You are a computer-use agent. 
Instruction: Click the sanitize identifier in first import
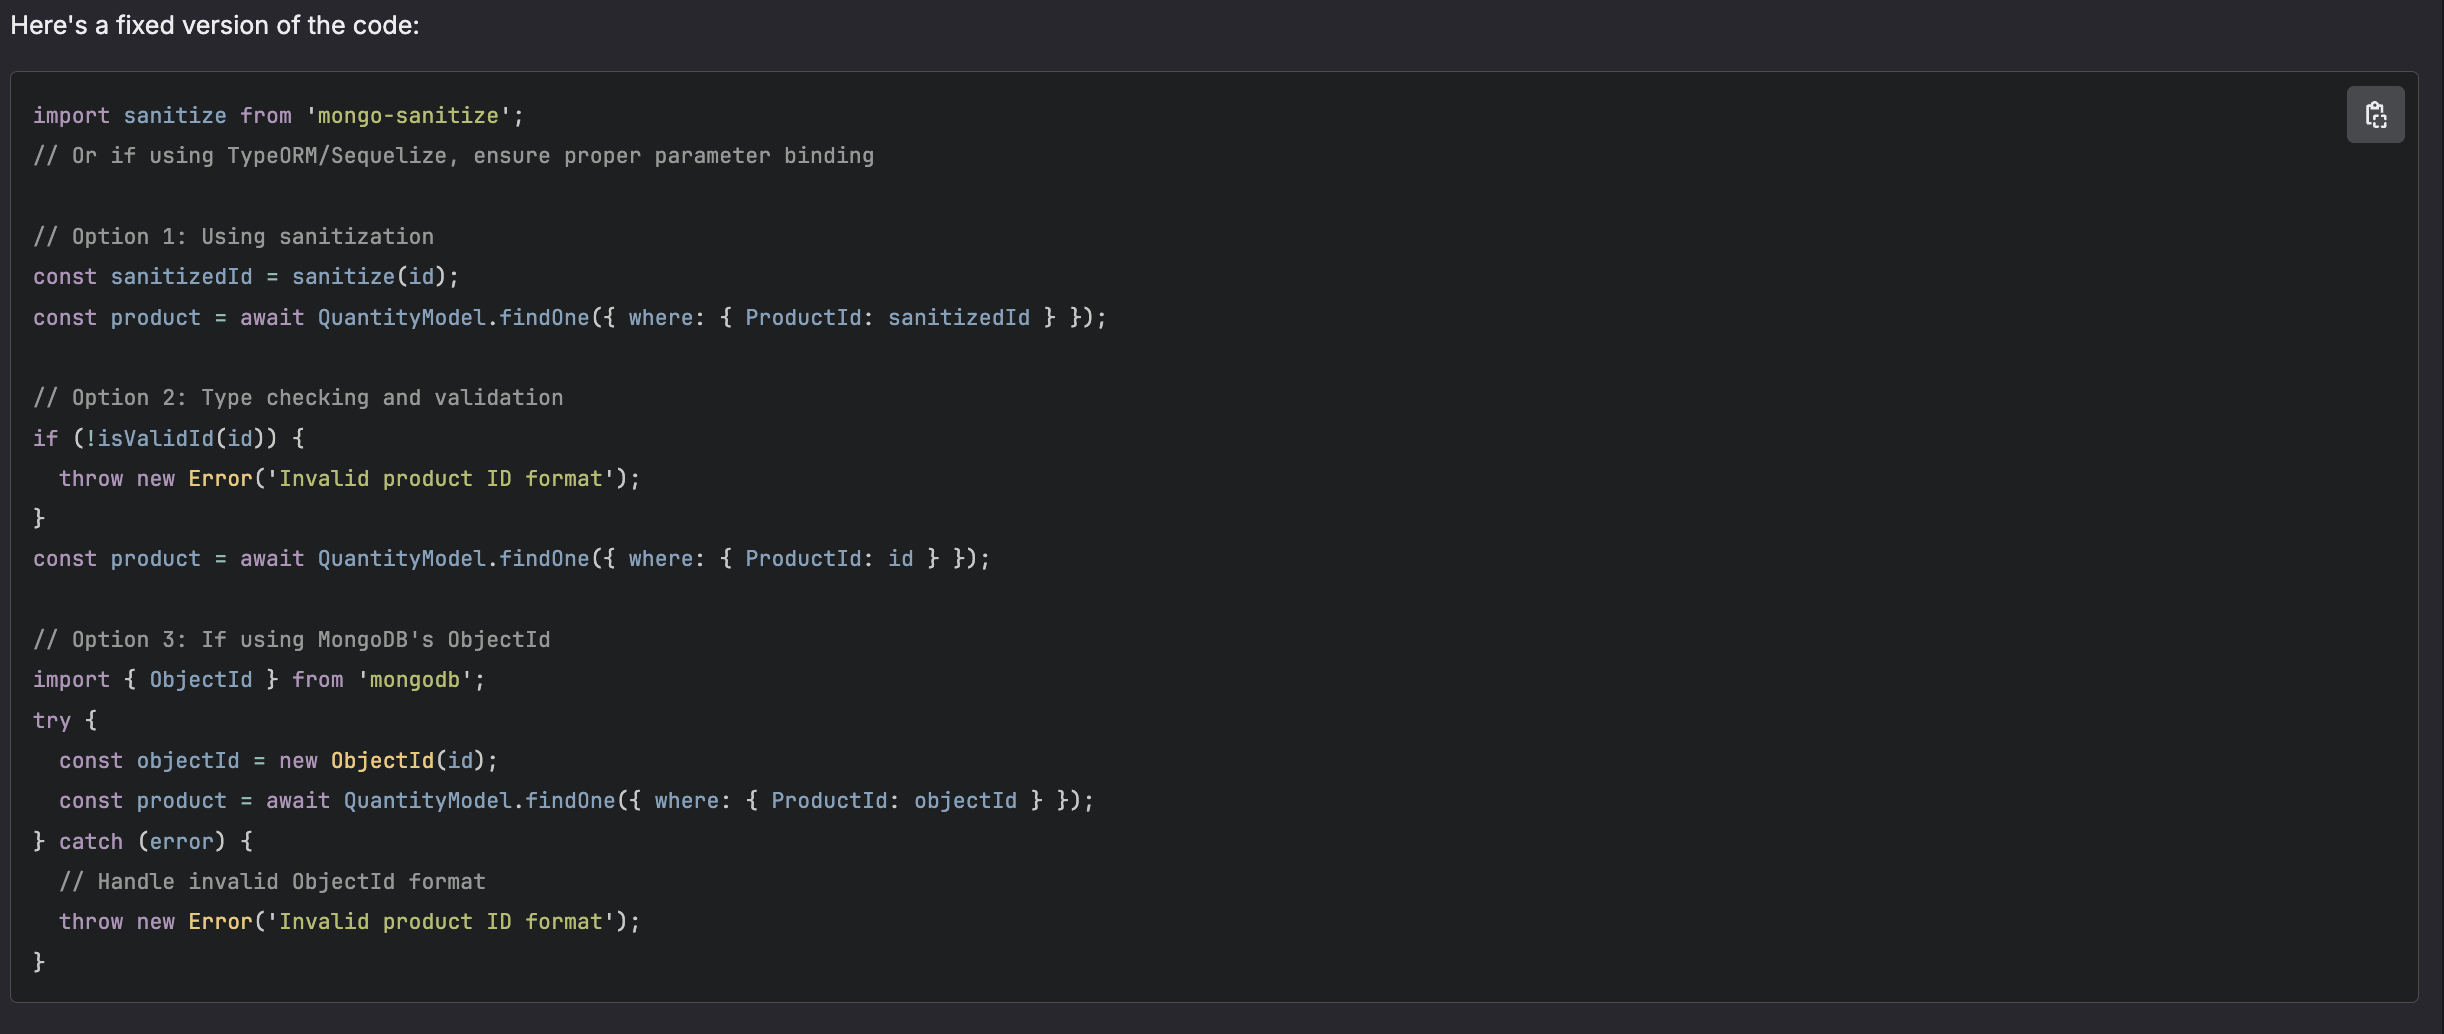point(175,116)
